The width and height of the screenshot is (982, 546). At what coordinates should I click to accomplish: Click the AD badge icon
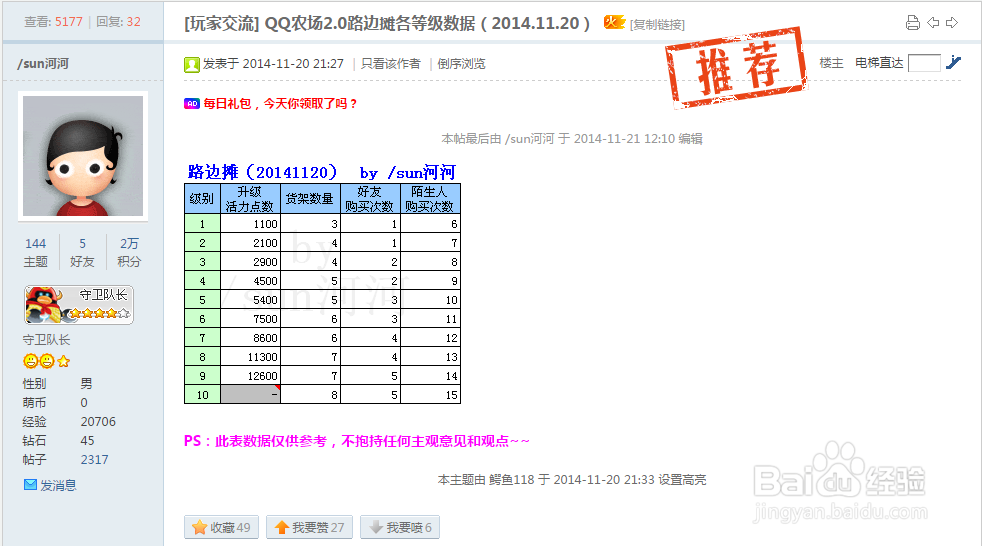coord(192,103)
